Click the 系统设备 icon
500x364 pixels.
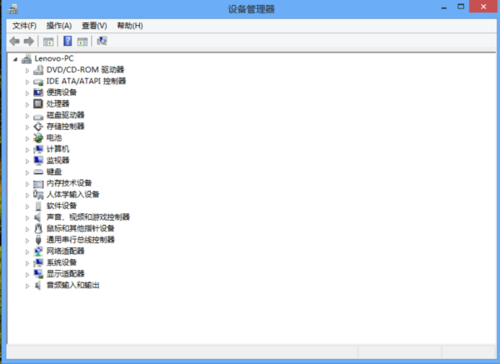38,263
